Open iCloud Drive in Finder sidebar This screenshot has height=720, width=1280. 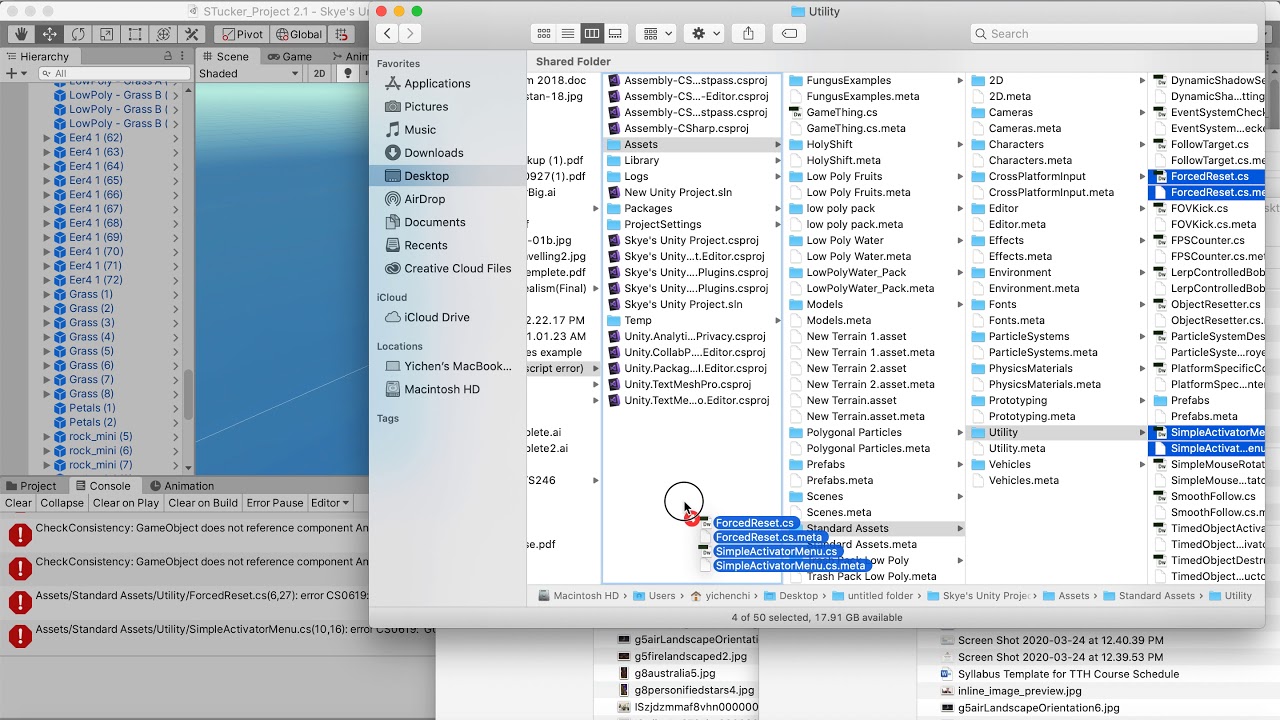coord(437,317)
